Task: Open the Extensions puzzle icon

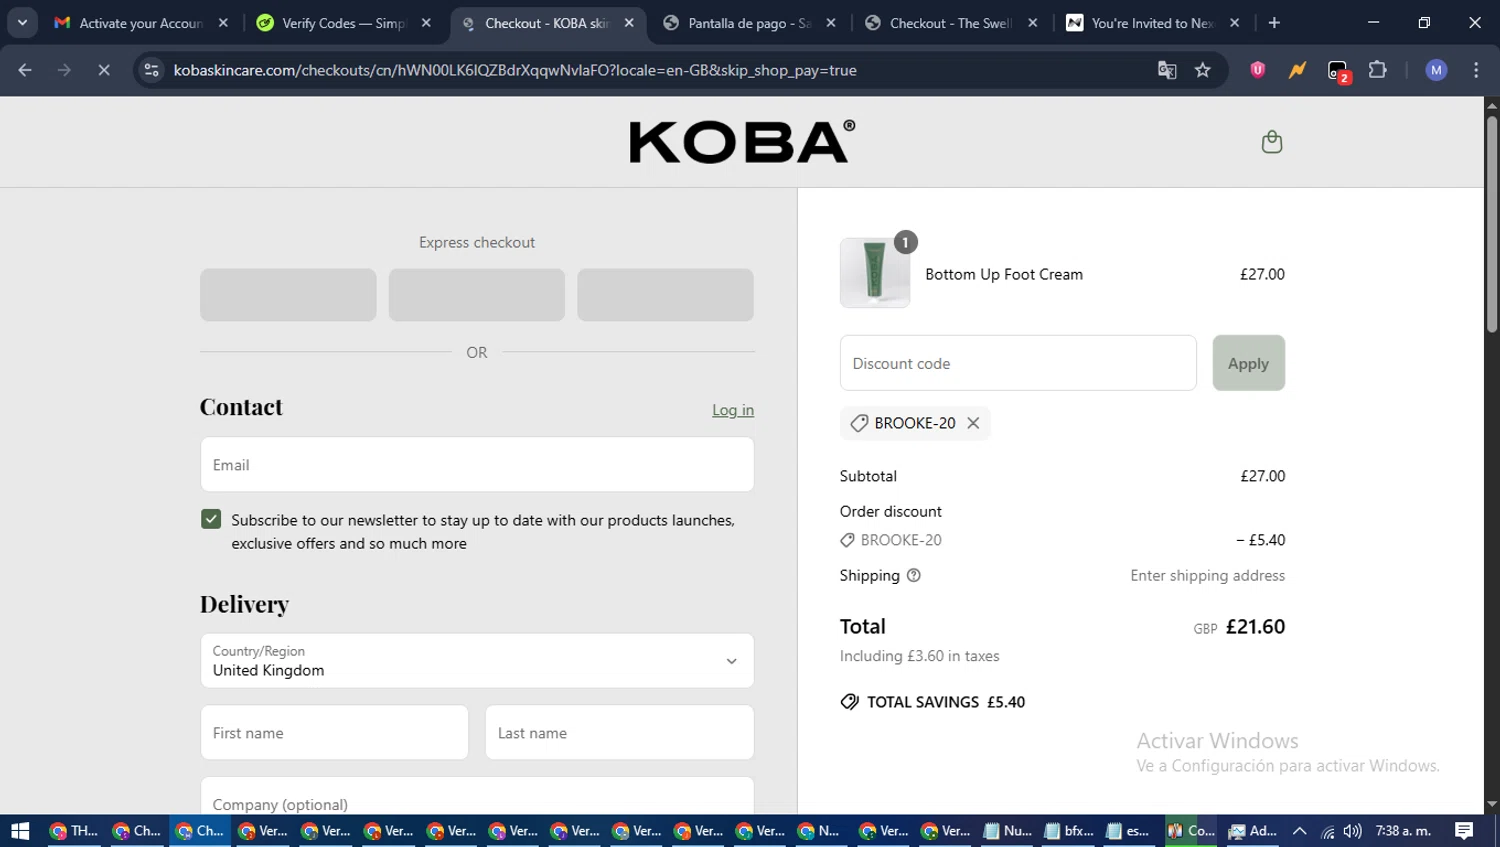Action: coord(1377,70)
